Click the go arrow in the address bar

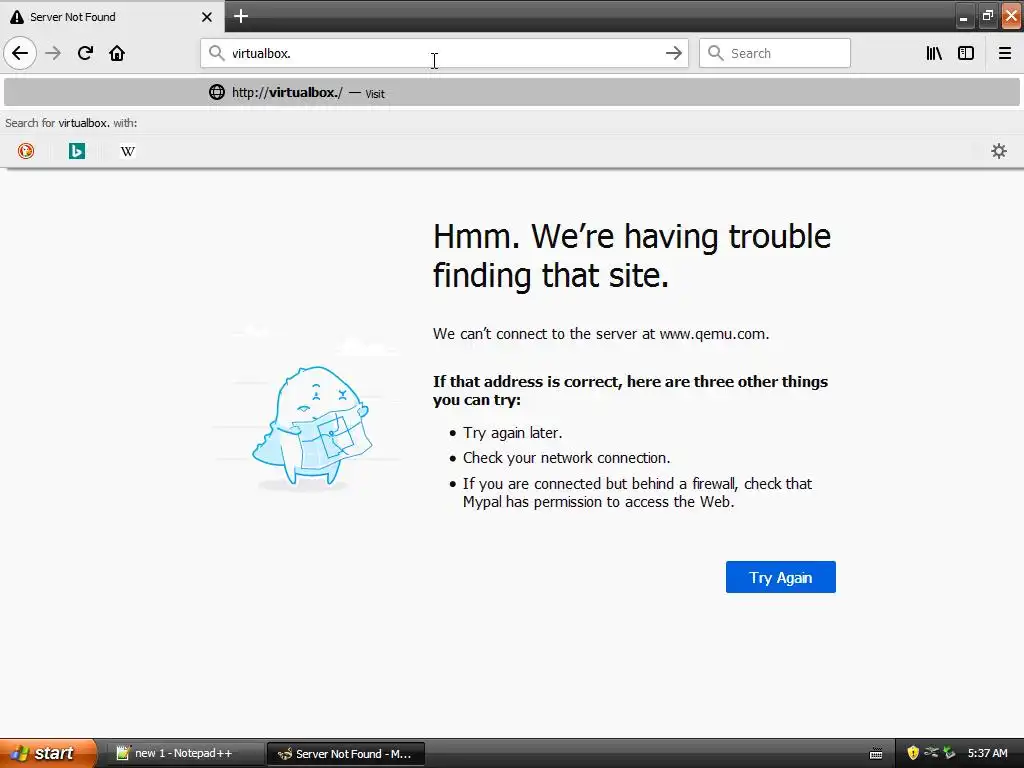673,53
